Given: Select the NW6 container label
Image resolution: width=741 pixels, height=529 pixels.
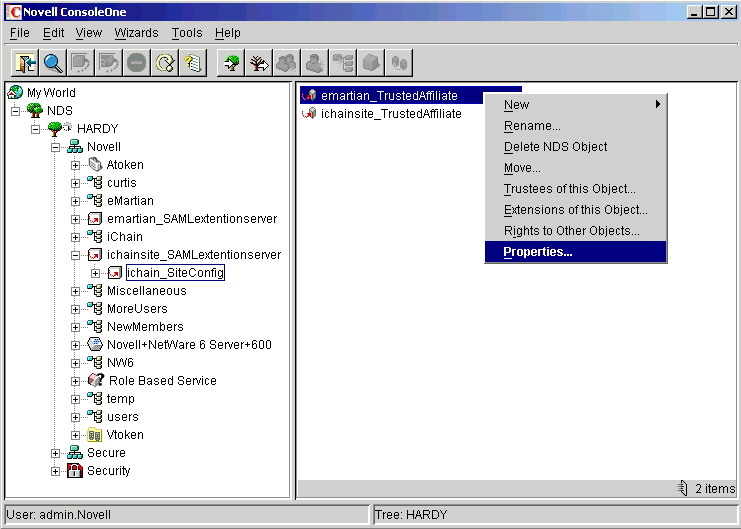Looking at the screenshot, I should point(120,363).
